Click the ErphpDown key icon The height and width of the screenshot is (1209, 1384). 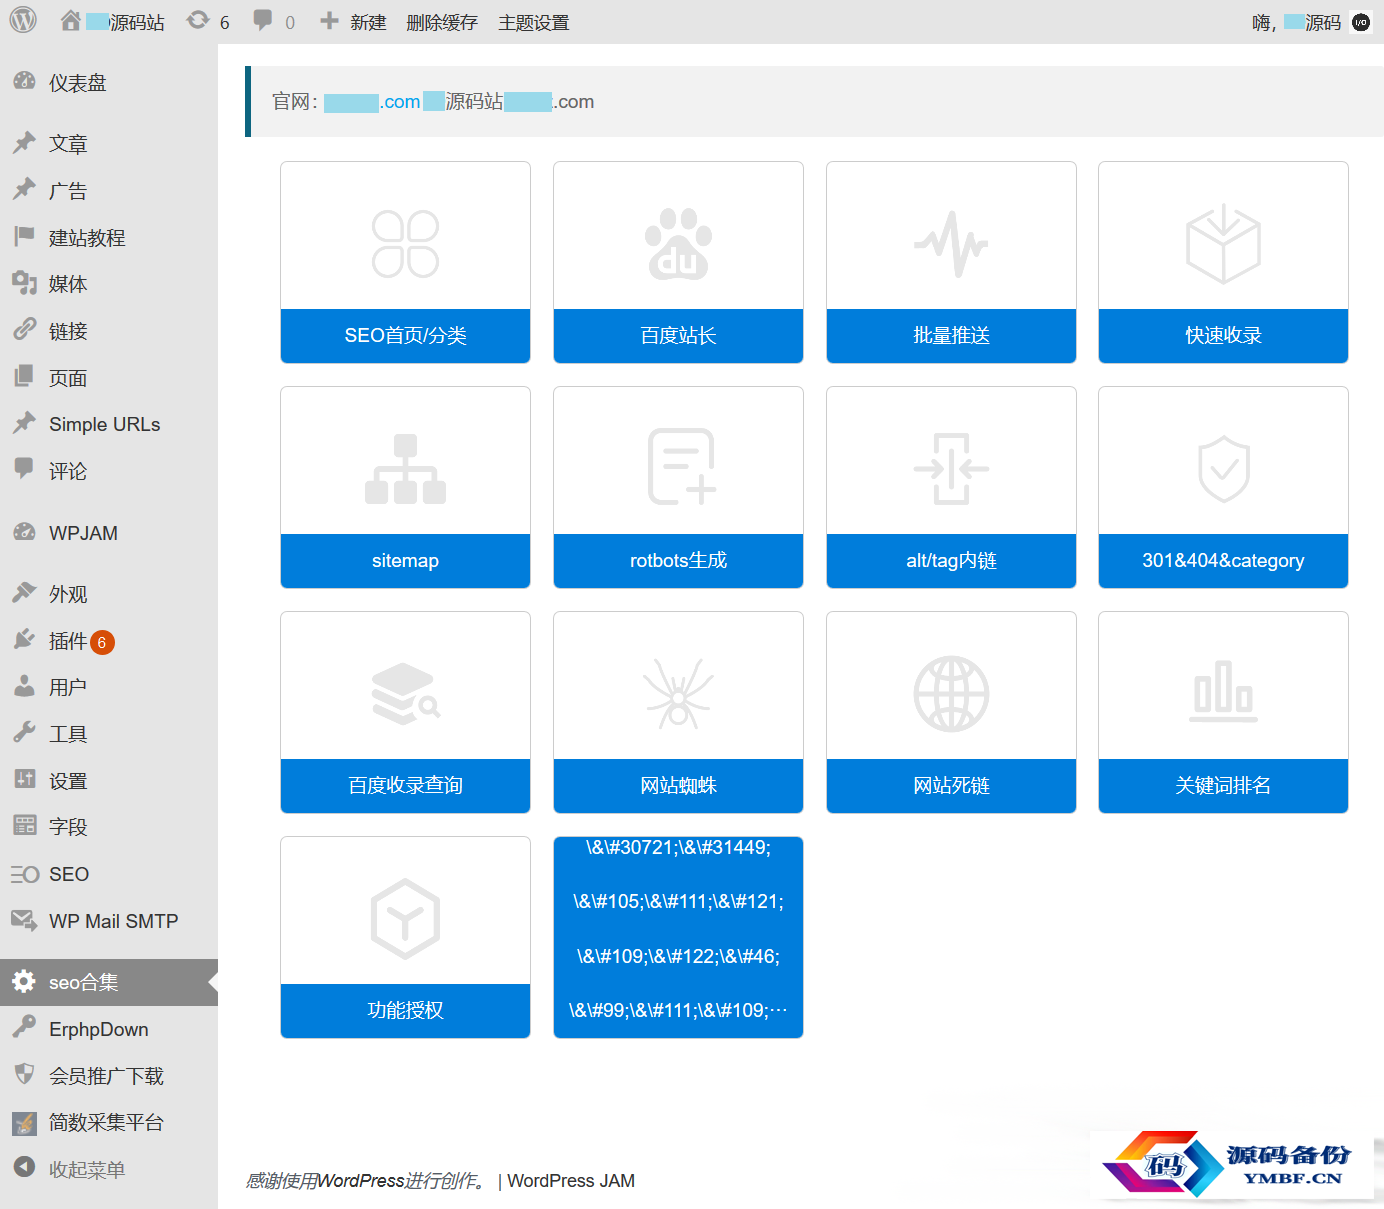point(24,1028)
